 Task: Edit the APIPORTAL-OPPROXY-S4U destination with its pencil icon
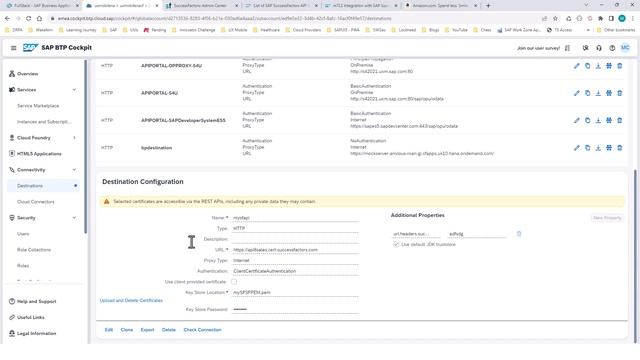click(577, 66)
